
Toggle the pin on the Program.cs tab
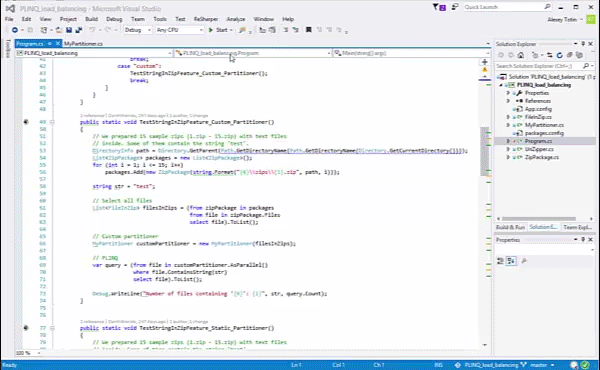[50, 44]
